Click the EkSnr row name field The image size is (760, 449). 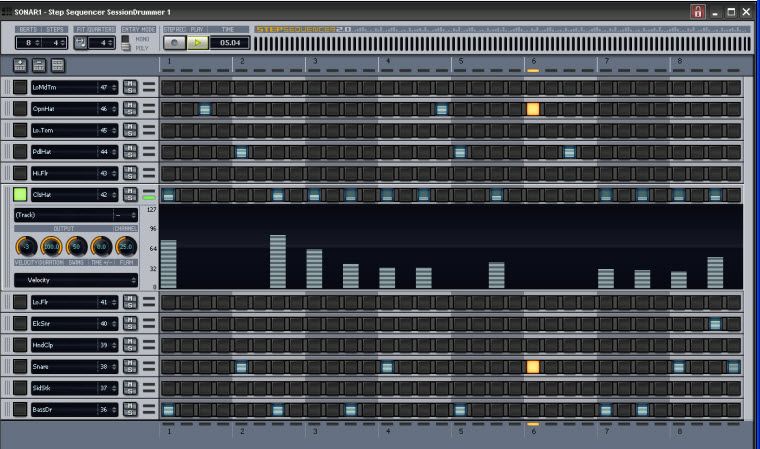pos(64,323)
